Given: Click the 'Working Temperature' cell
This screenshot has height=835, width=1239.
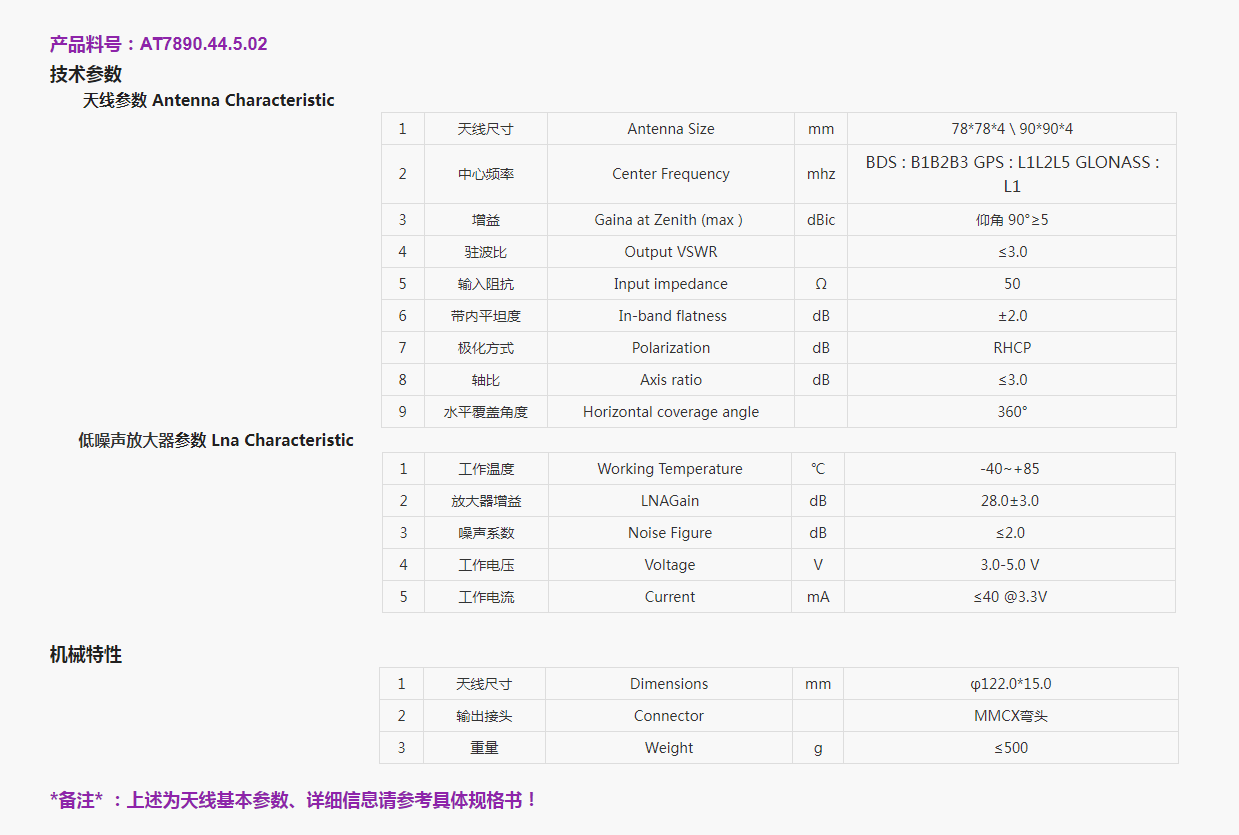Looking at the screenshot, I should tap(670, 469).
